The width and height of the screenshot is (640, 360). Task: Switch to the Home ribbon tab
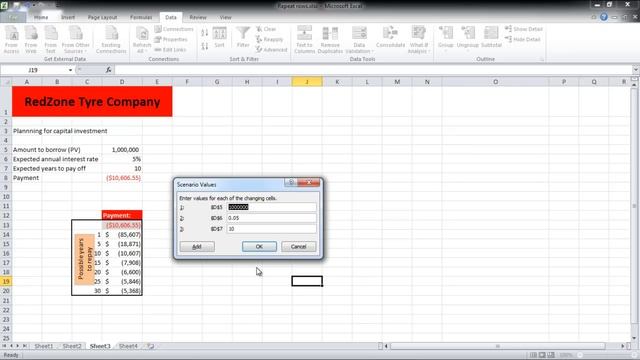[x=41, y=18]
